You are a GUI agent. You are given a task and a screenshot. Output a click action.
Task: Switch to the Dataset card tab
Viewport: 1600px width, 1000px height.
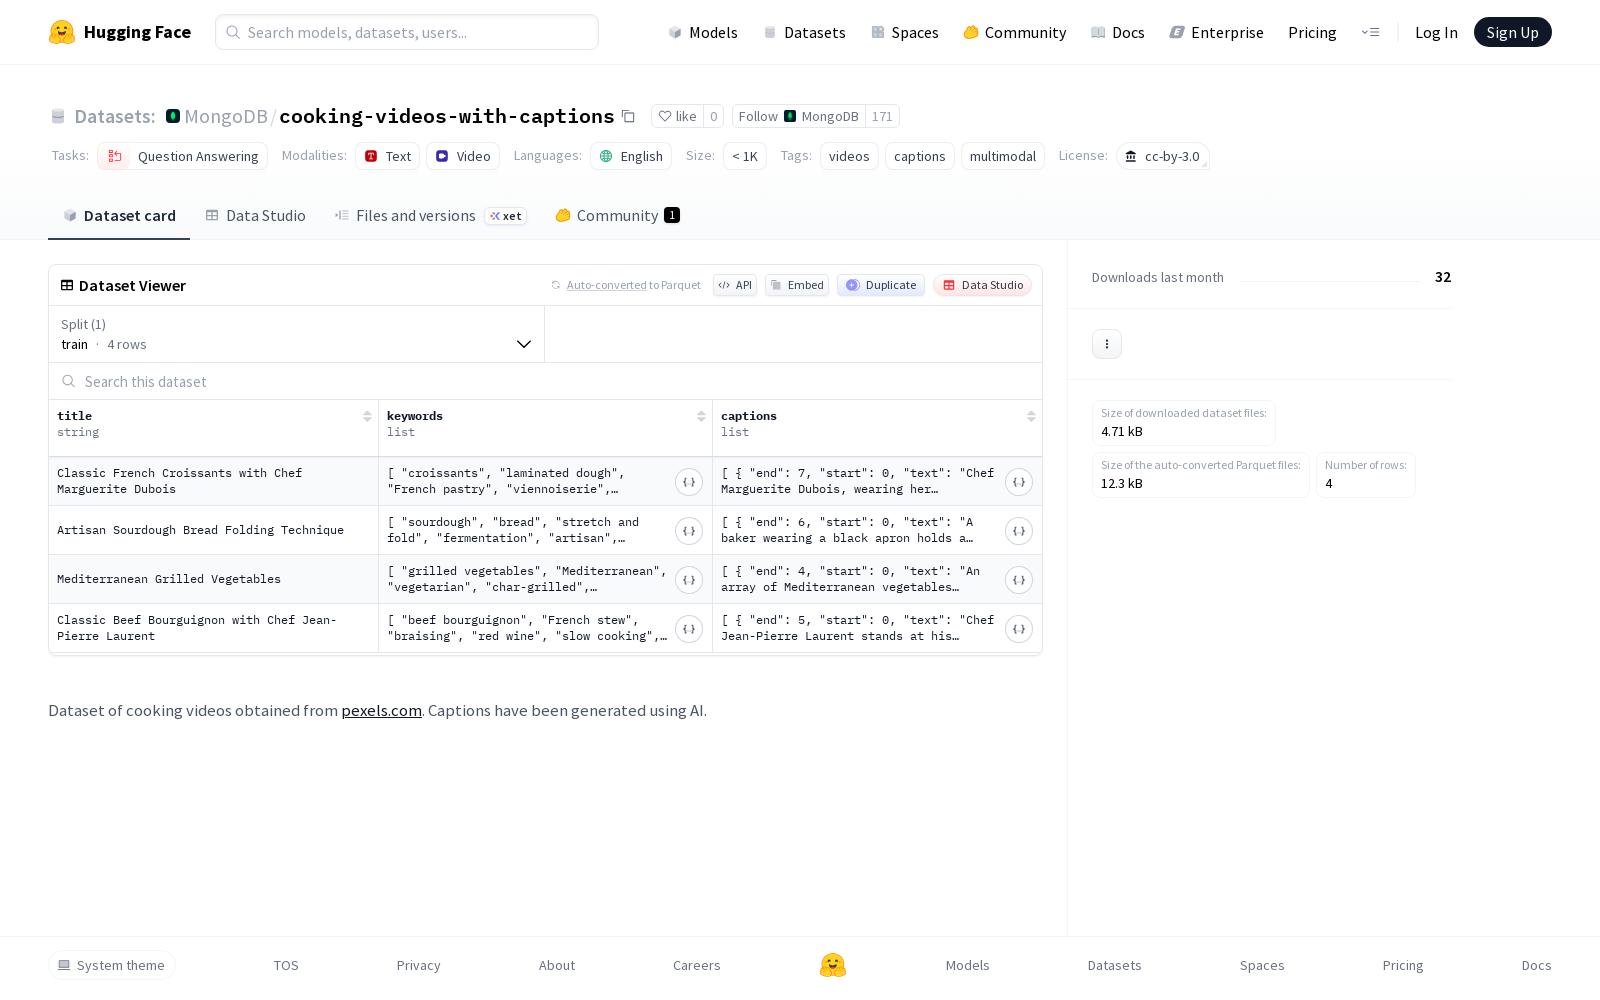pos(119,216)
